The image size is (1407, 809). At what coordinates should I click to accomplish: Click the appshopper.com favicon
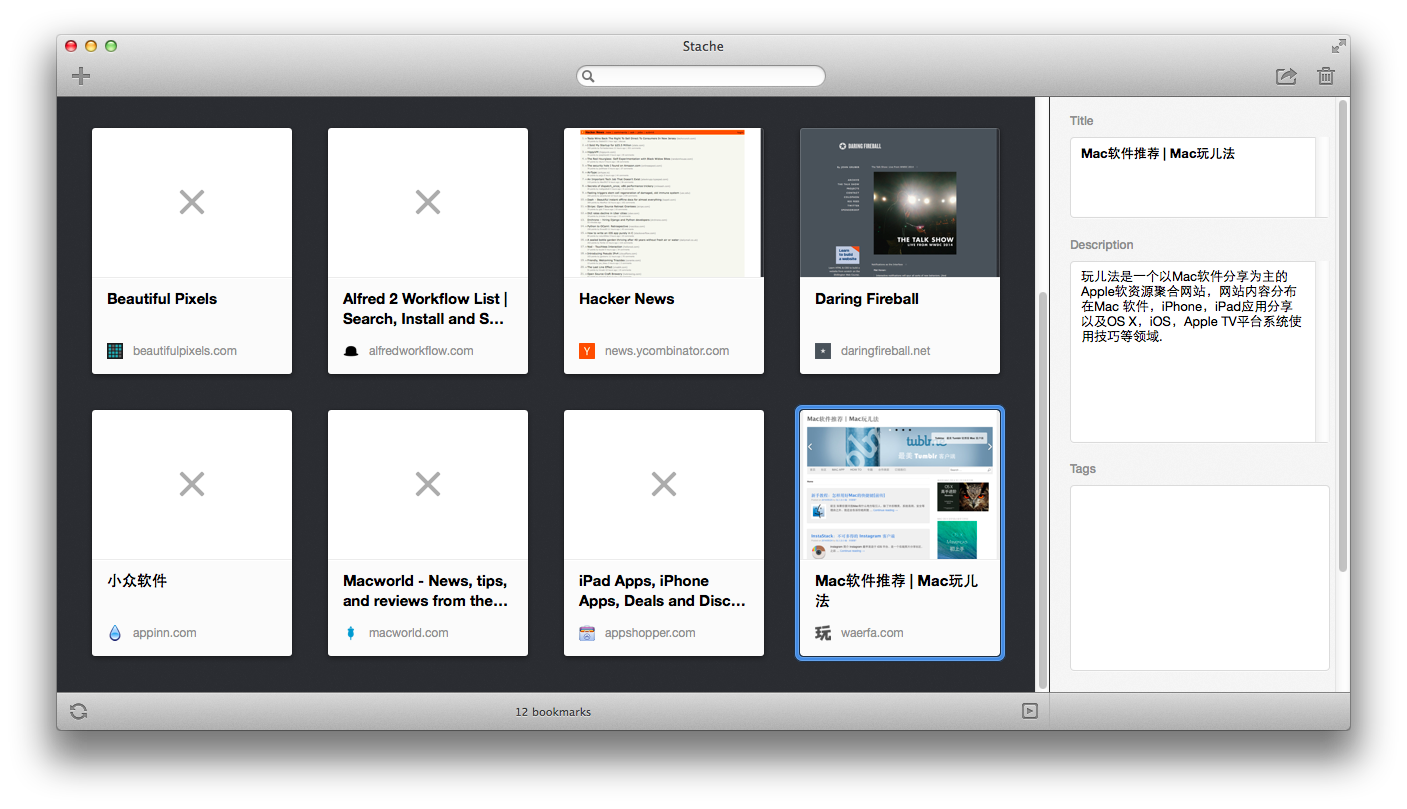click(x=587, y=633)
